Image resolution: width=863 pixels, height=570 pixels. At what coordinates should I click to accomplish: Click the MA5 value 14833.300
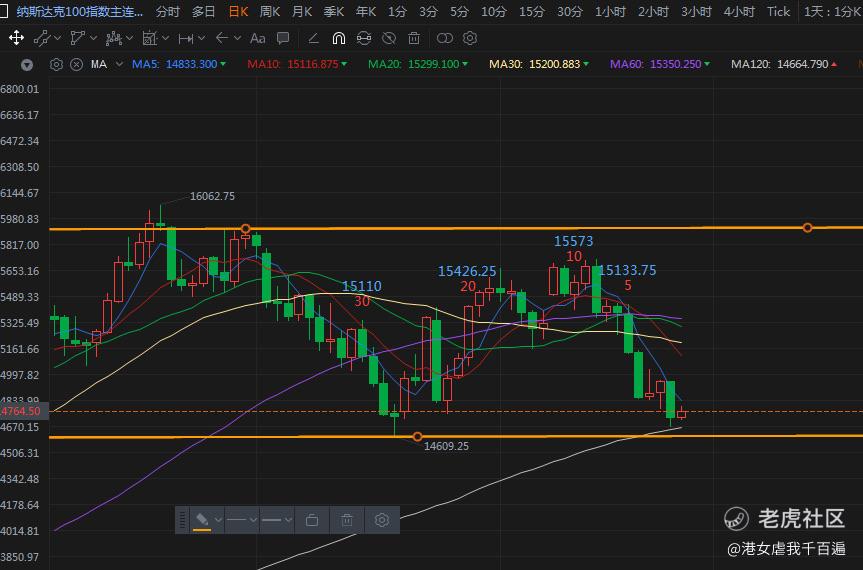191,64
